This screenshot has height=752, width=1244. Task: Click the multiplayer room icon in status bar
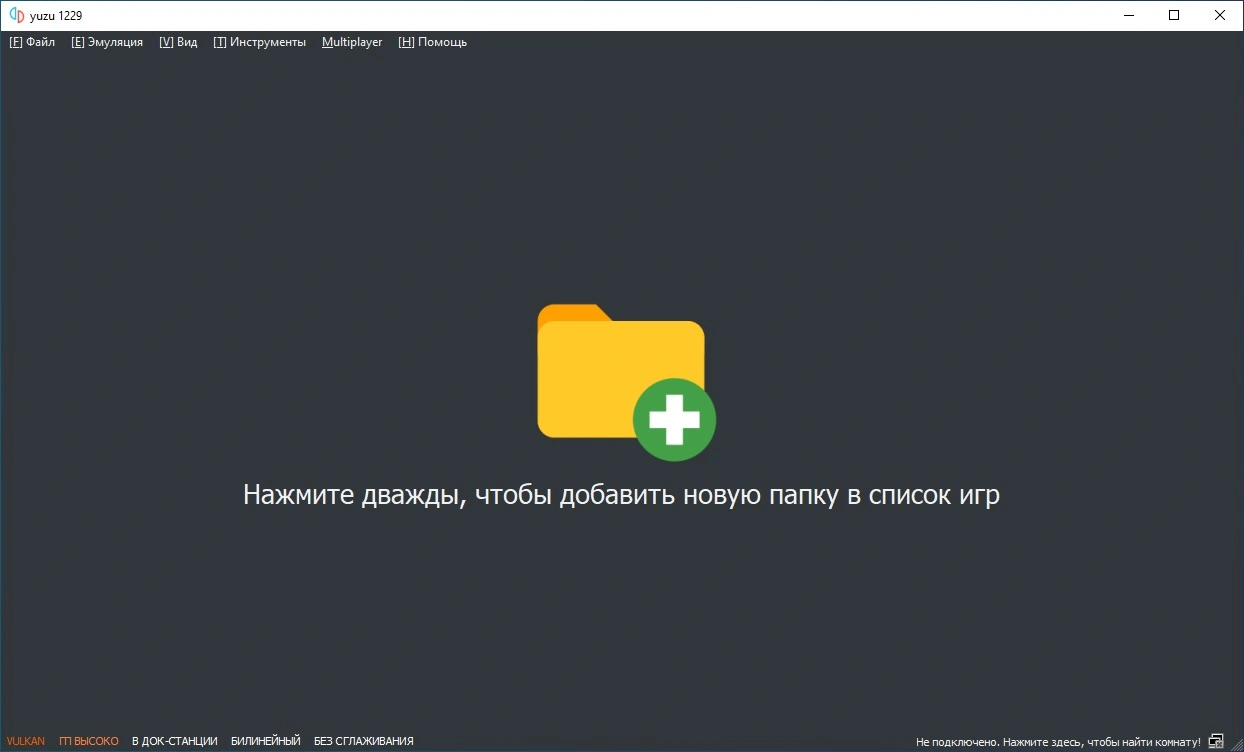[x=1216, y=741]
